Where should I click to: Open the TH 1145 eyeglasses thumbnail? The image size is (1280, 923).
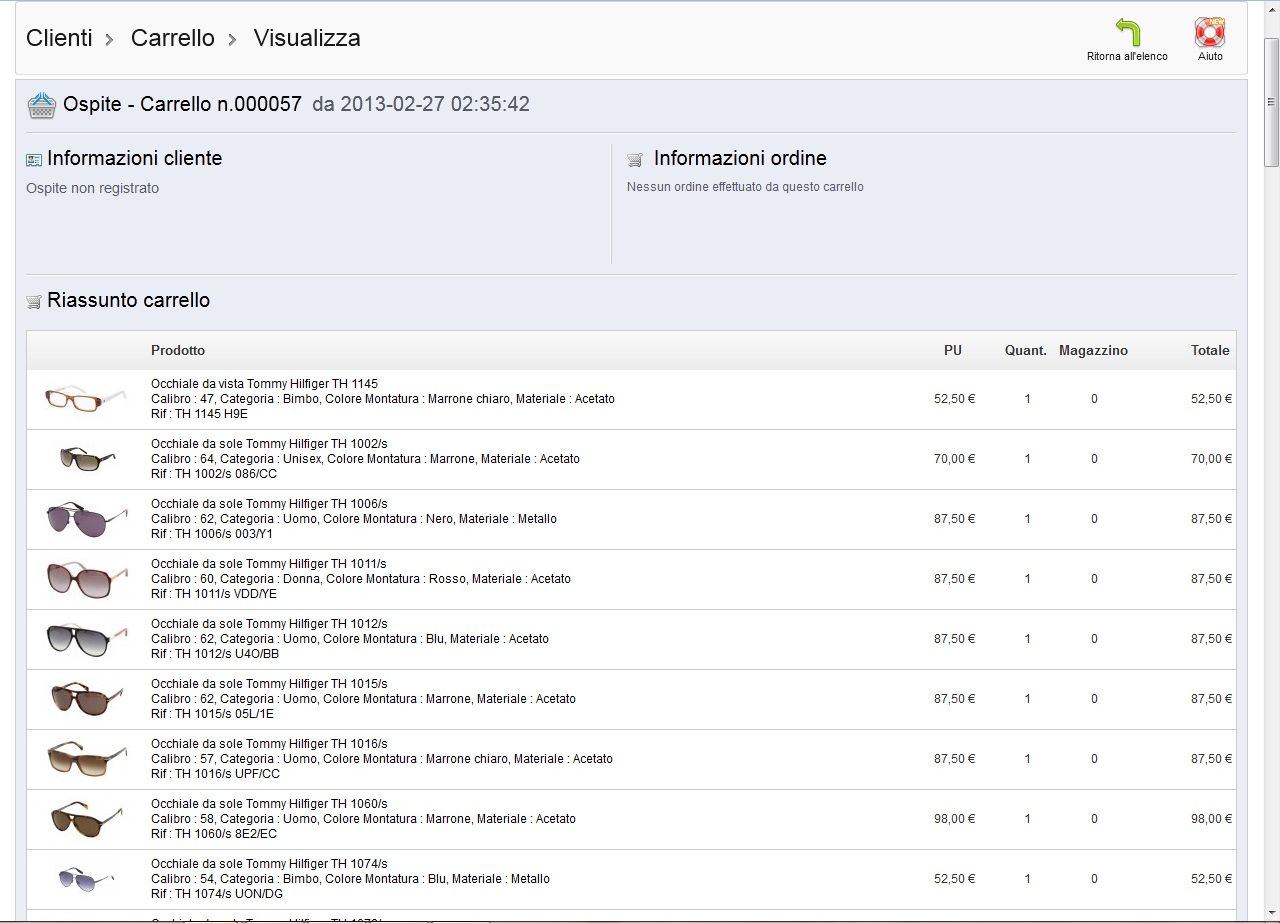[x=86, y=399]
